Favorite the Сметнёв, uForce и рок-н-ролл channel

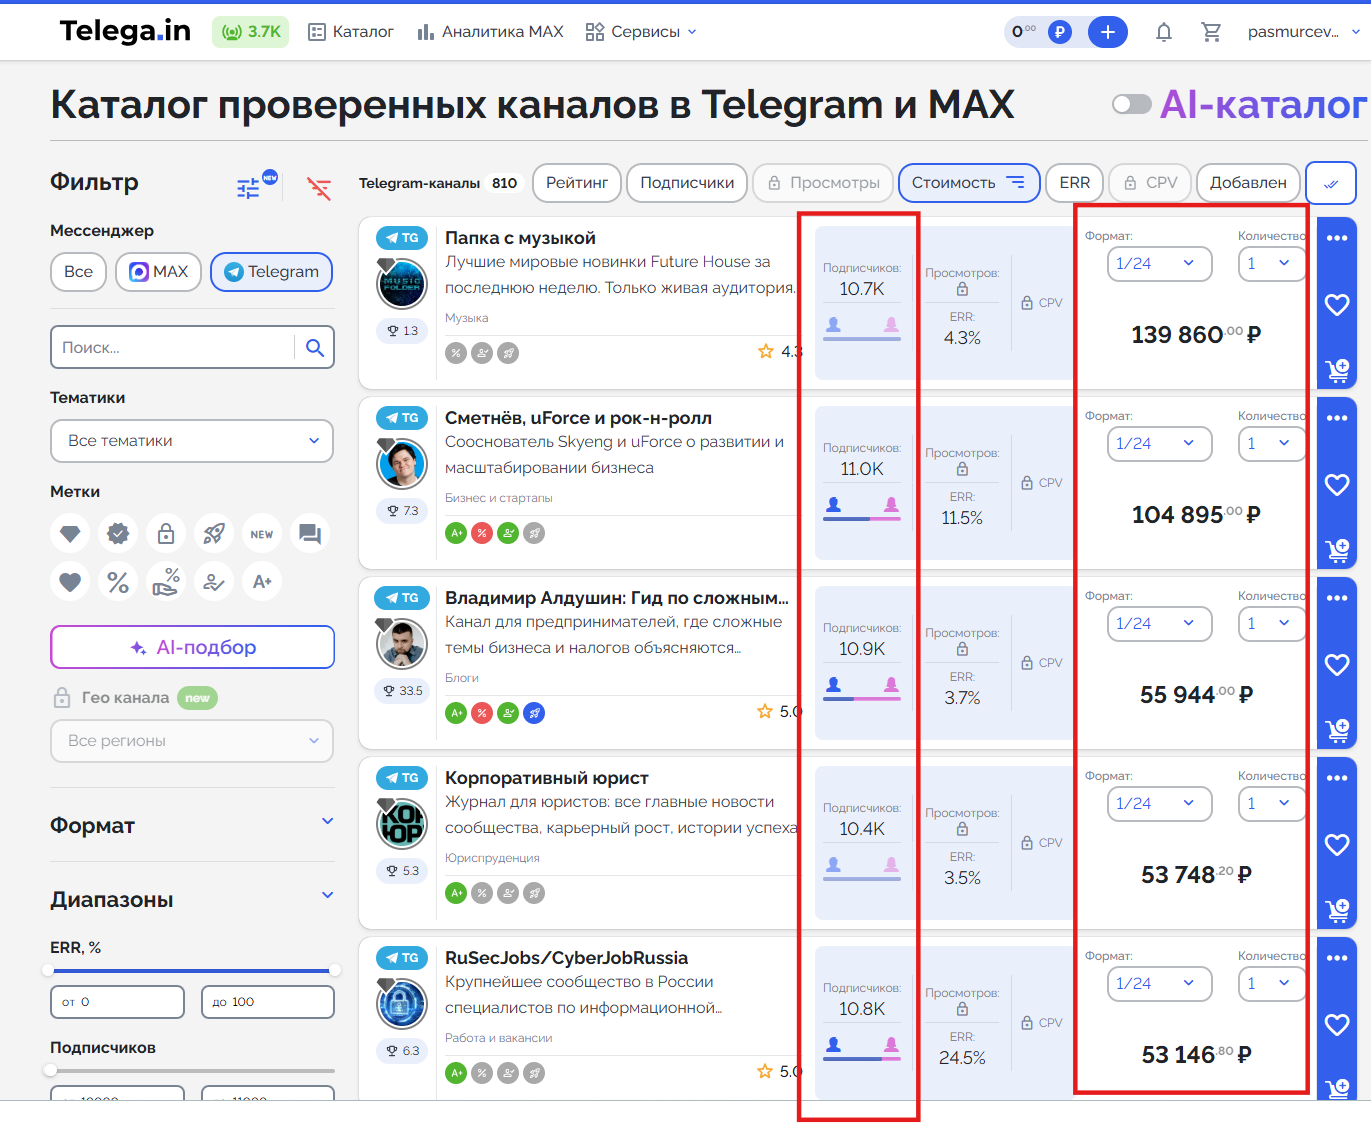click(1337, 485)
